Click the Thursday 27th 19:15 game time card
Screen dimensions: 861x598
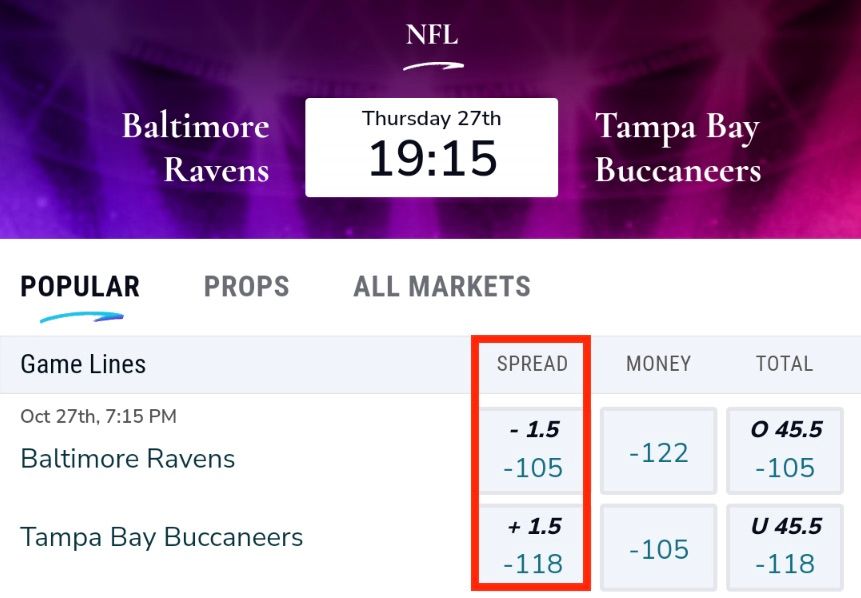[431, 146]
